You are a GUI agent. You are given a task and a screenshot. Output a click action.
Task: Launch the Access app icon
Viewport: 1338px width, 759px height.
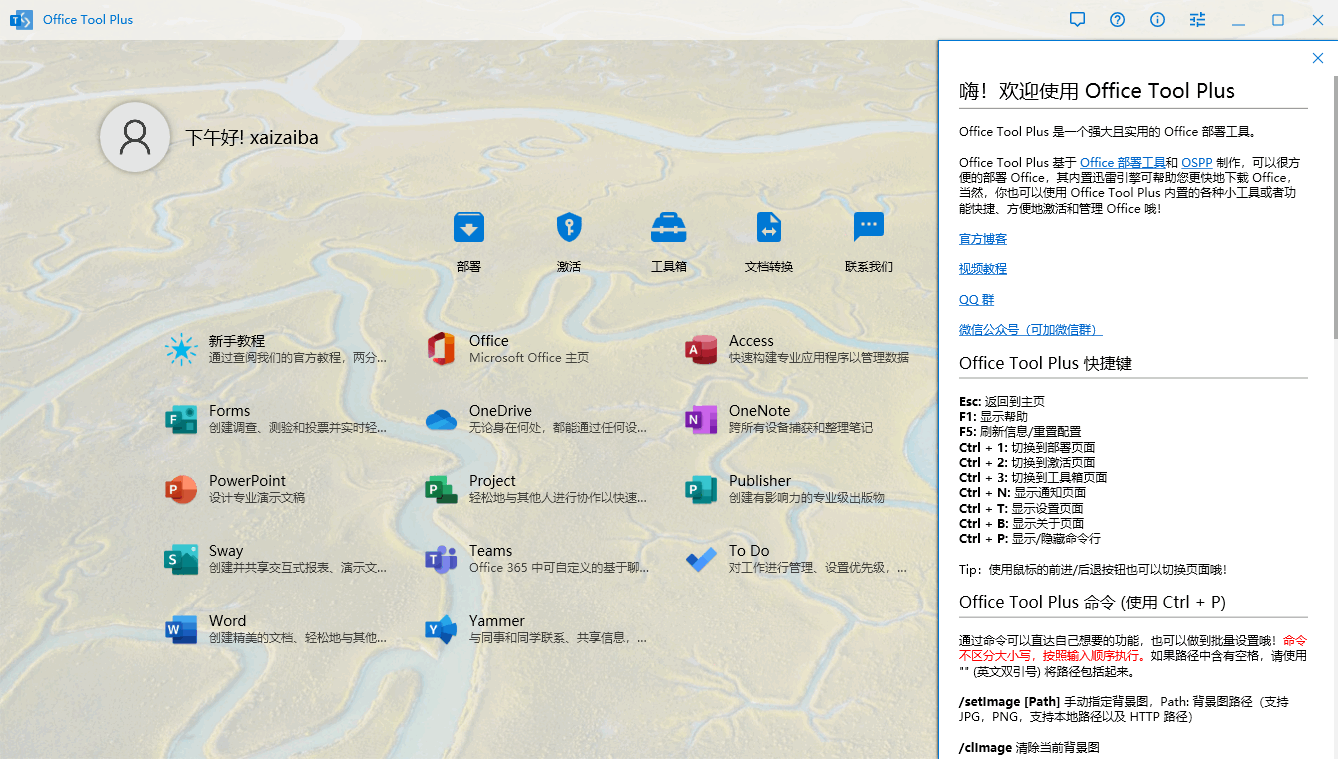tap(701, 349)
